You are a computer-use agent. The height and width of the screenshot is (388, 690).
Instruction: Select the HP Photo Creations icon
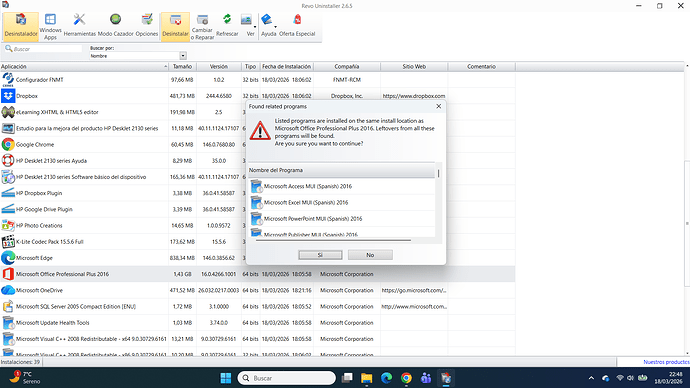point(8,225)
